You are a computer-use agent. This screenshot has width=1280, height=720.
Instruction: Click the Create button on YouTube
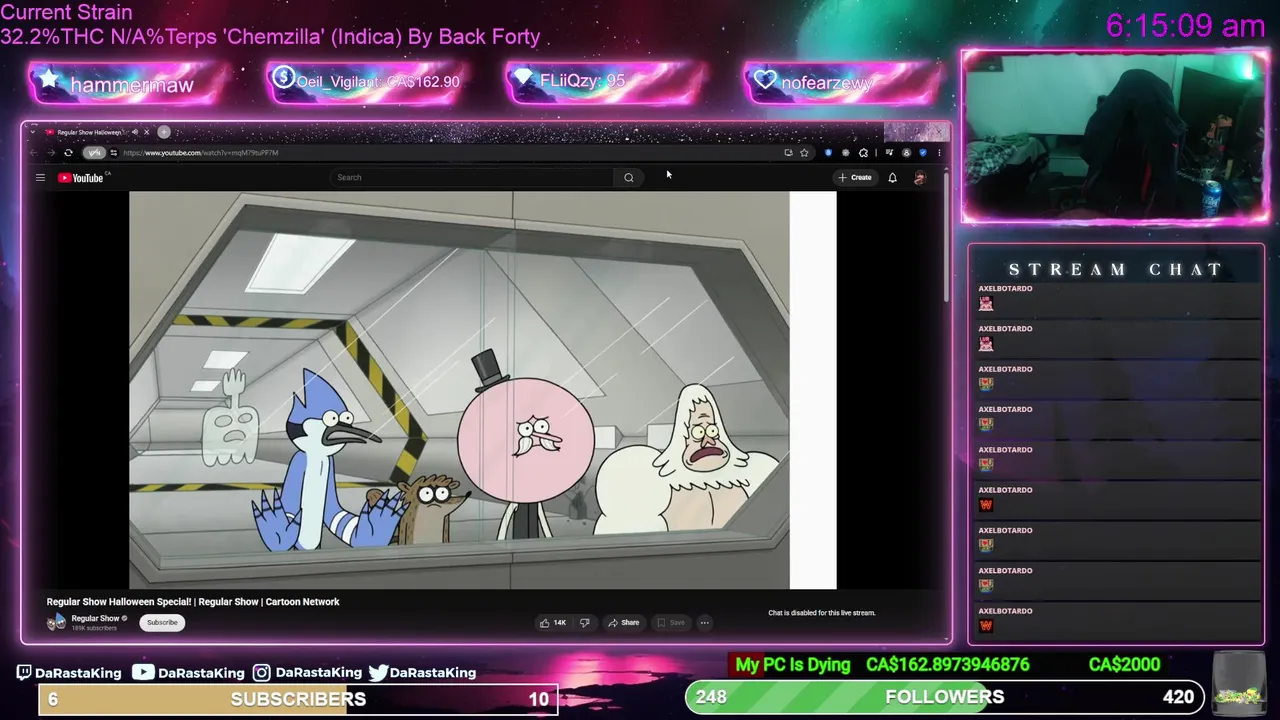(x=855, y=177)
